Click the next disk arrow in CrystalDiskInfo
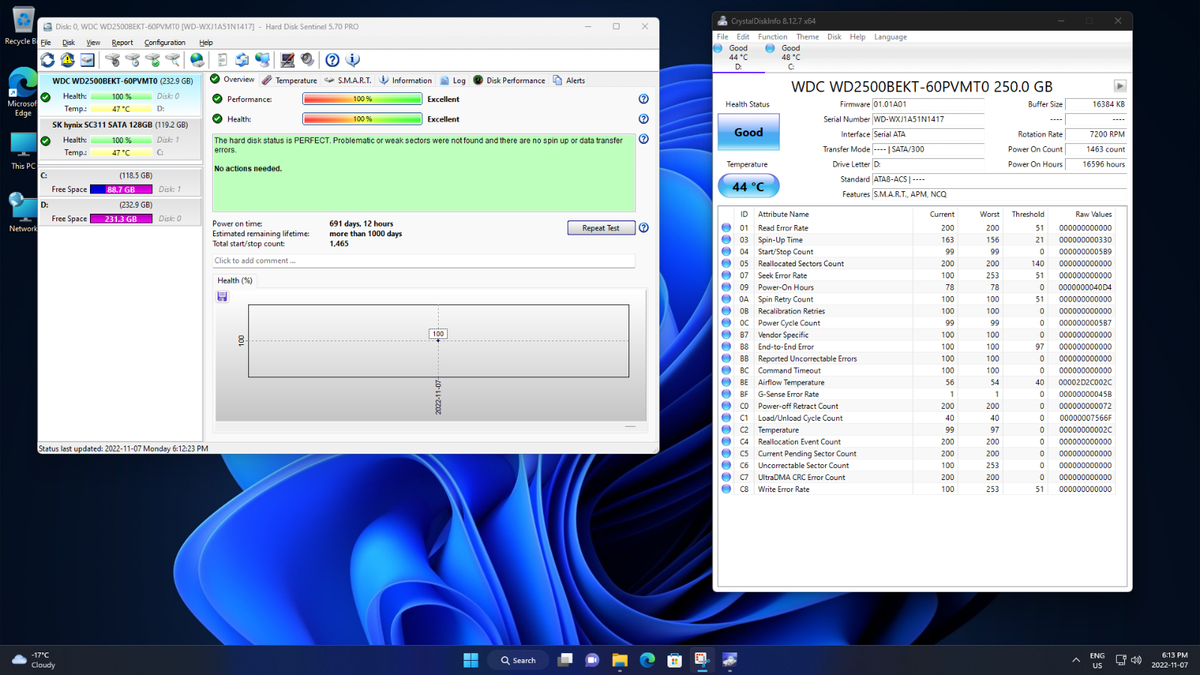Image resolution: width=1200 pixels, height=675 pixels. click(x=1120, y=87)
